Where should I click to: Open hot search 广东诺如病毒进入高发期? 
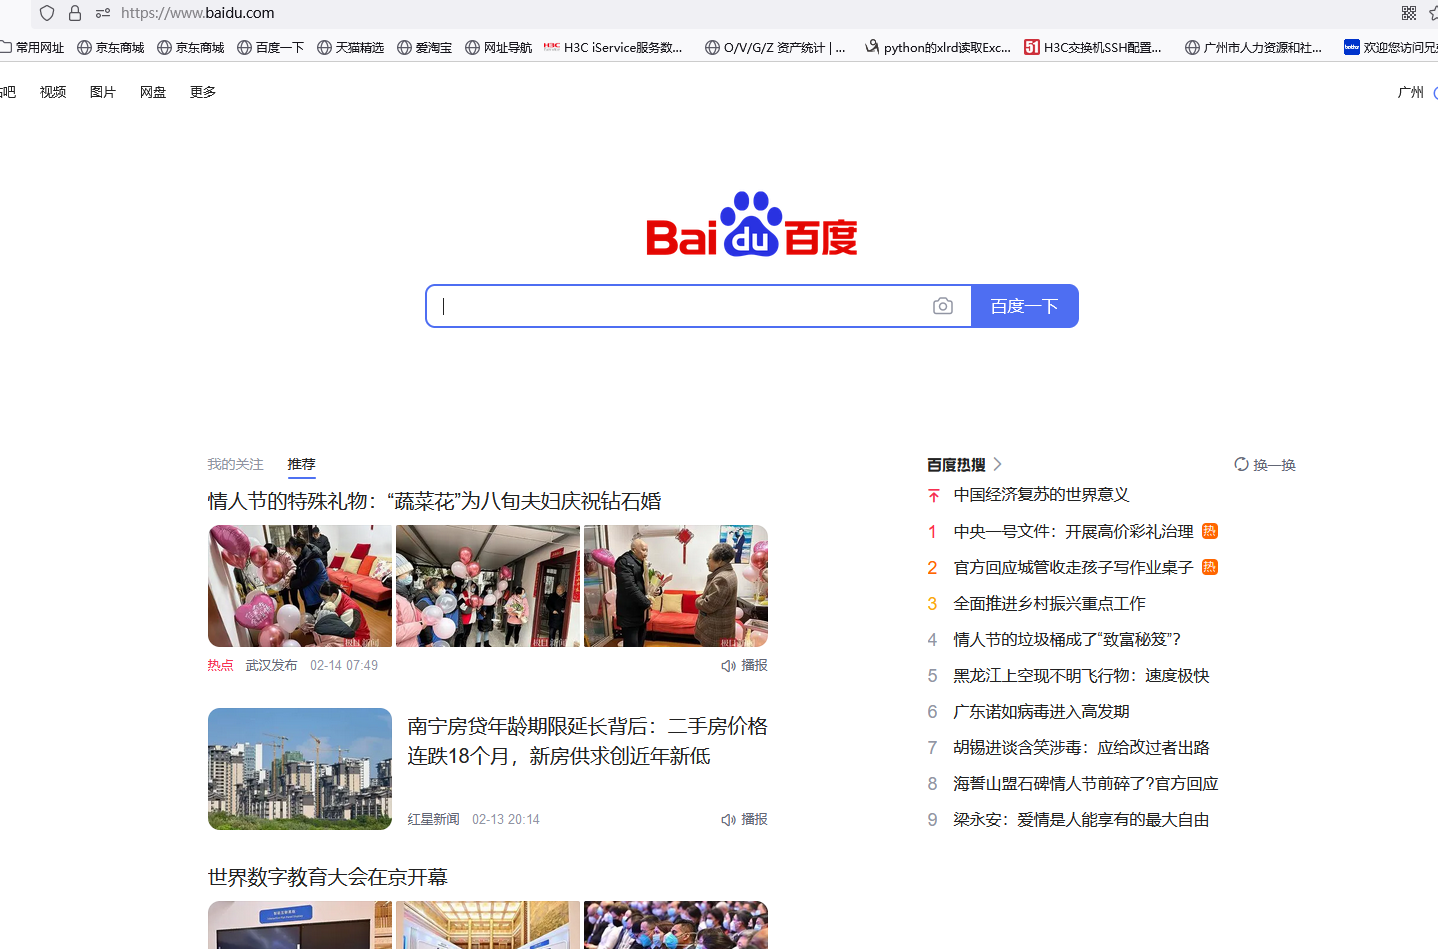pyautogui.click(x=1041, y=711)
